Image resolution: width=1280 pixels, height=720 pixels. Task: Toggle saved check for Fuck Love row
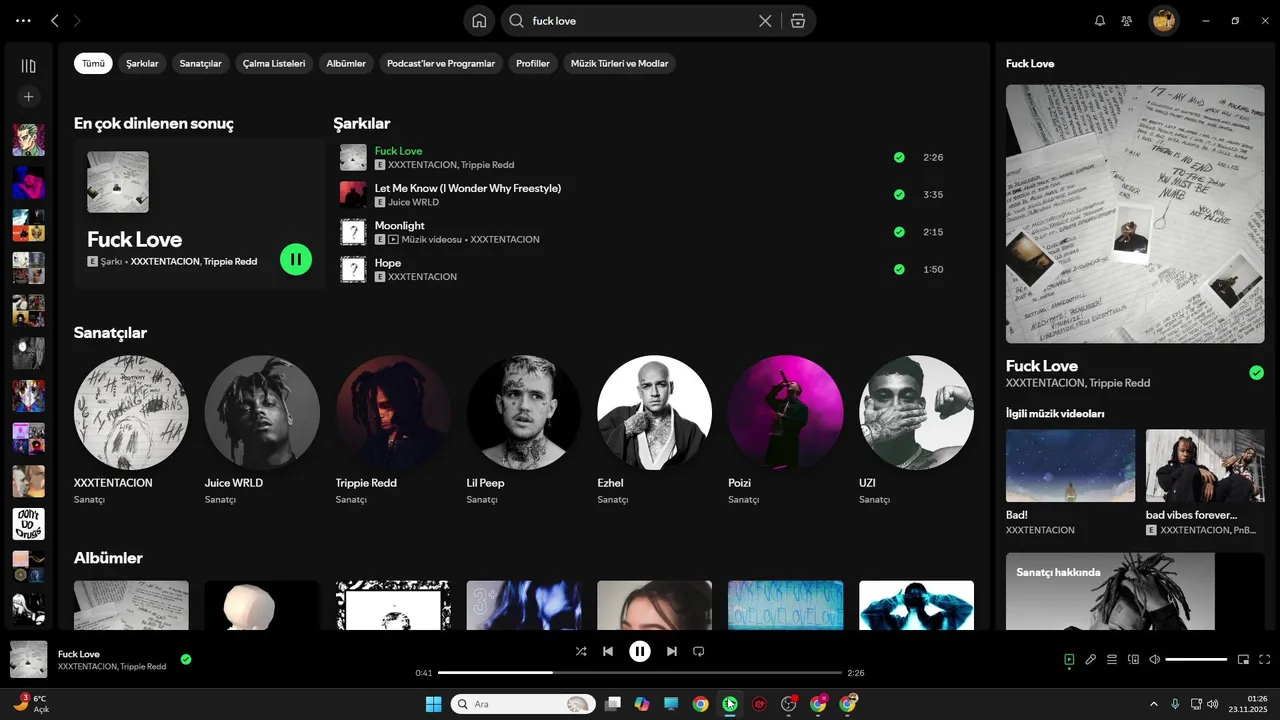click(899, 157)
